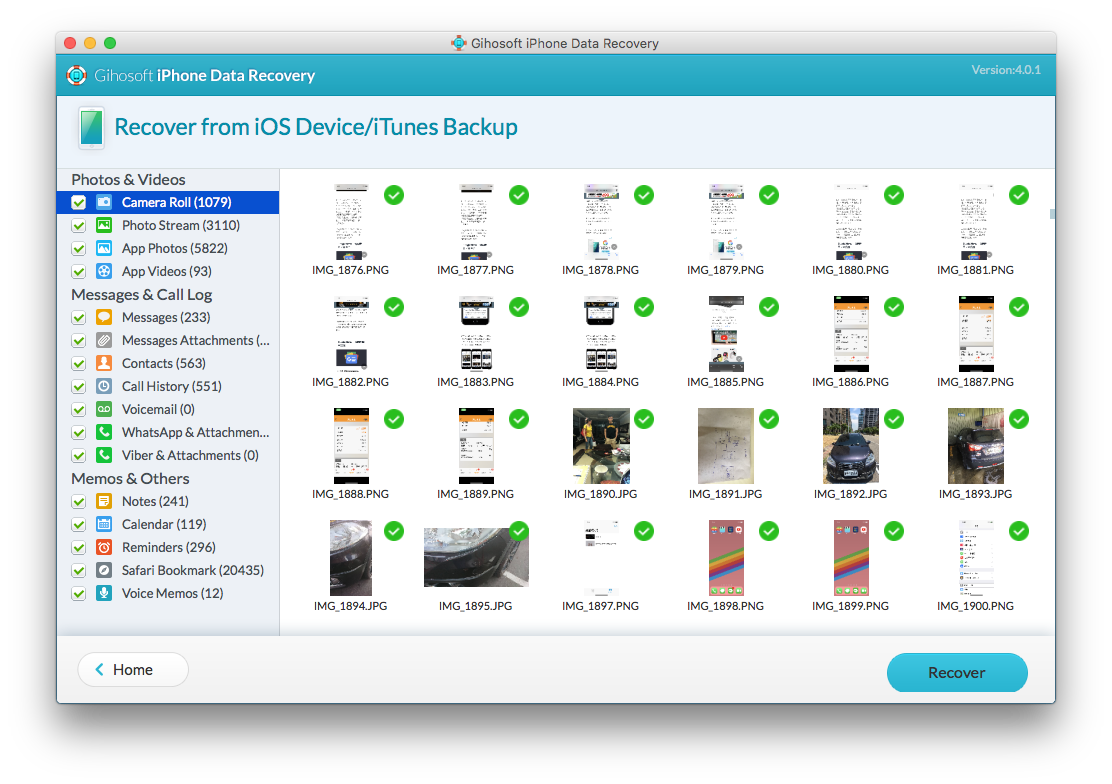
Task: Click the App Photos category icon
Action: [104, 248]
